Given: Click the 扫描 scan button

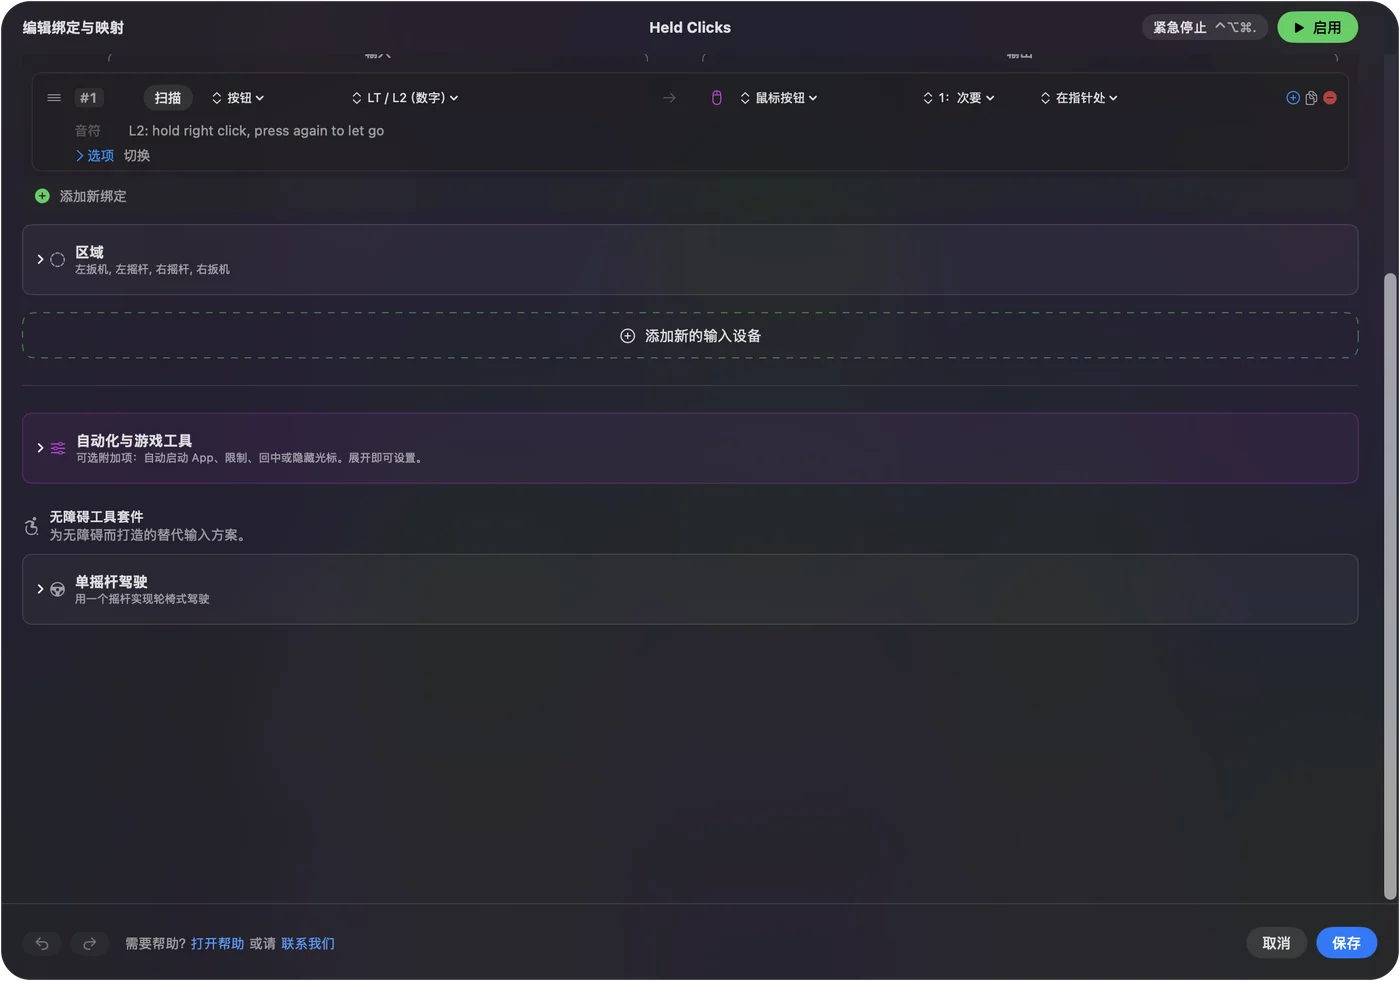Looking at the screenshot, I should coord(168,98).
